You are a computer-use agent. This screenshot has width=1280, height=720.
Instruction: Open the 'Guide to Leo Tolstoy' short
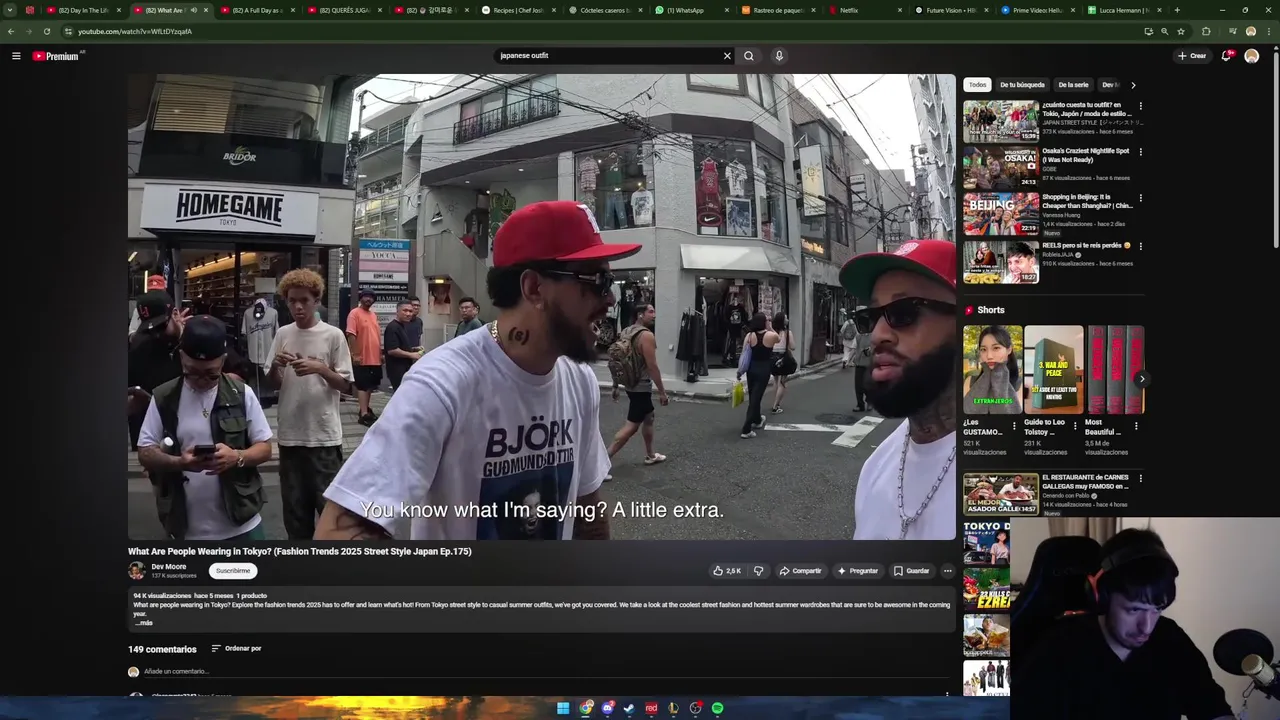[1054, 370]
